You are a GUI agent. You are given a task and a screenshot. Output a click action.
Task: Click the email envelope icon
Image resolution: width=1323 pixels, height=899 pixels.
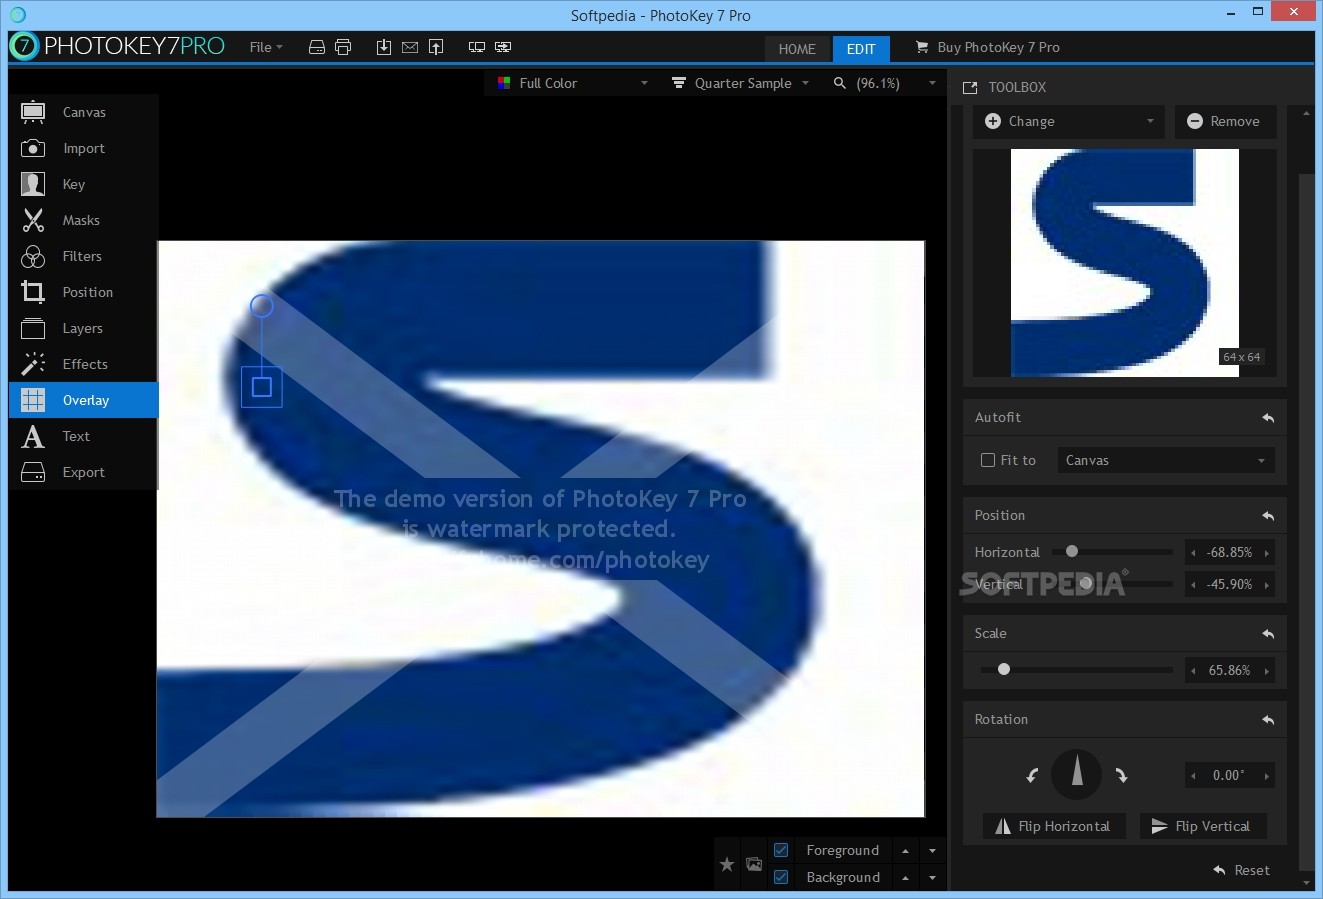tap(410, 47)
